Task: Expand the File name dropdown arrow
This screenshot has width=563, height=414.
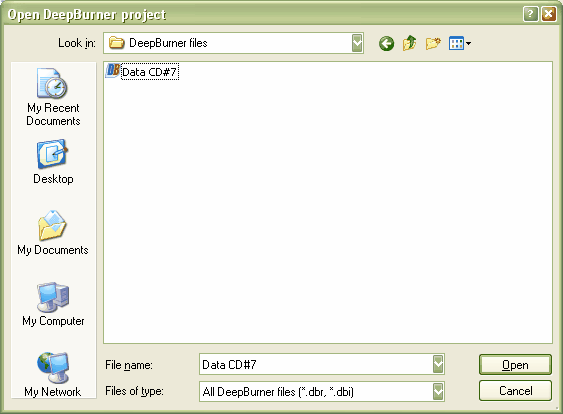Action: pos(438,364)
